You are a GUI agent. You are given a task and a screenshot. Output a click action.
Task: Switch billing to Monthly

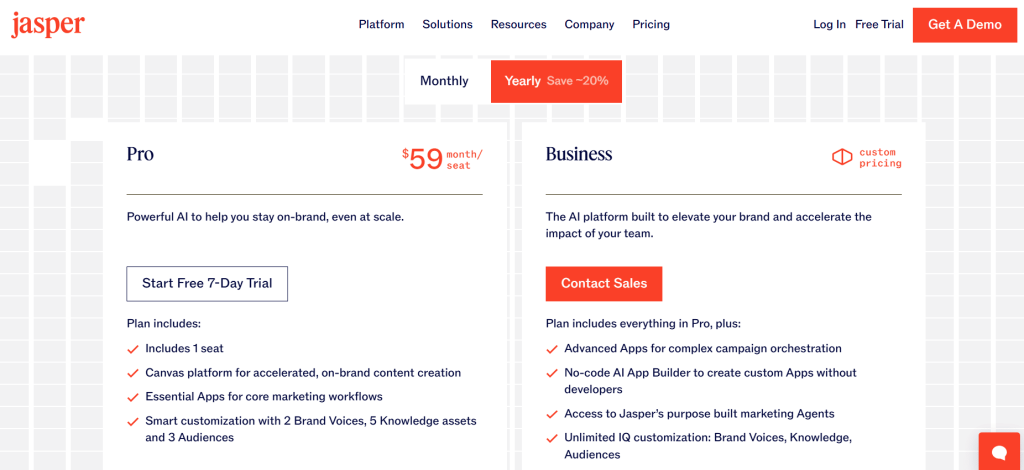pyautogui.click(x=444, y=81)
